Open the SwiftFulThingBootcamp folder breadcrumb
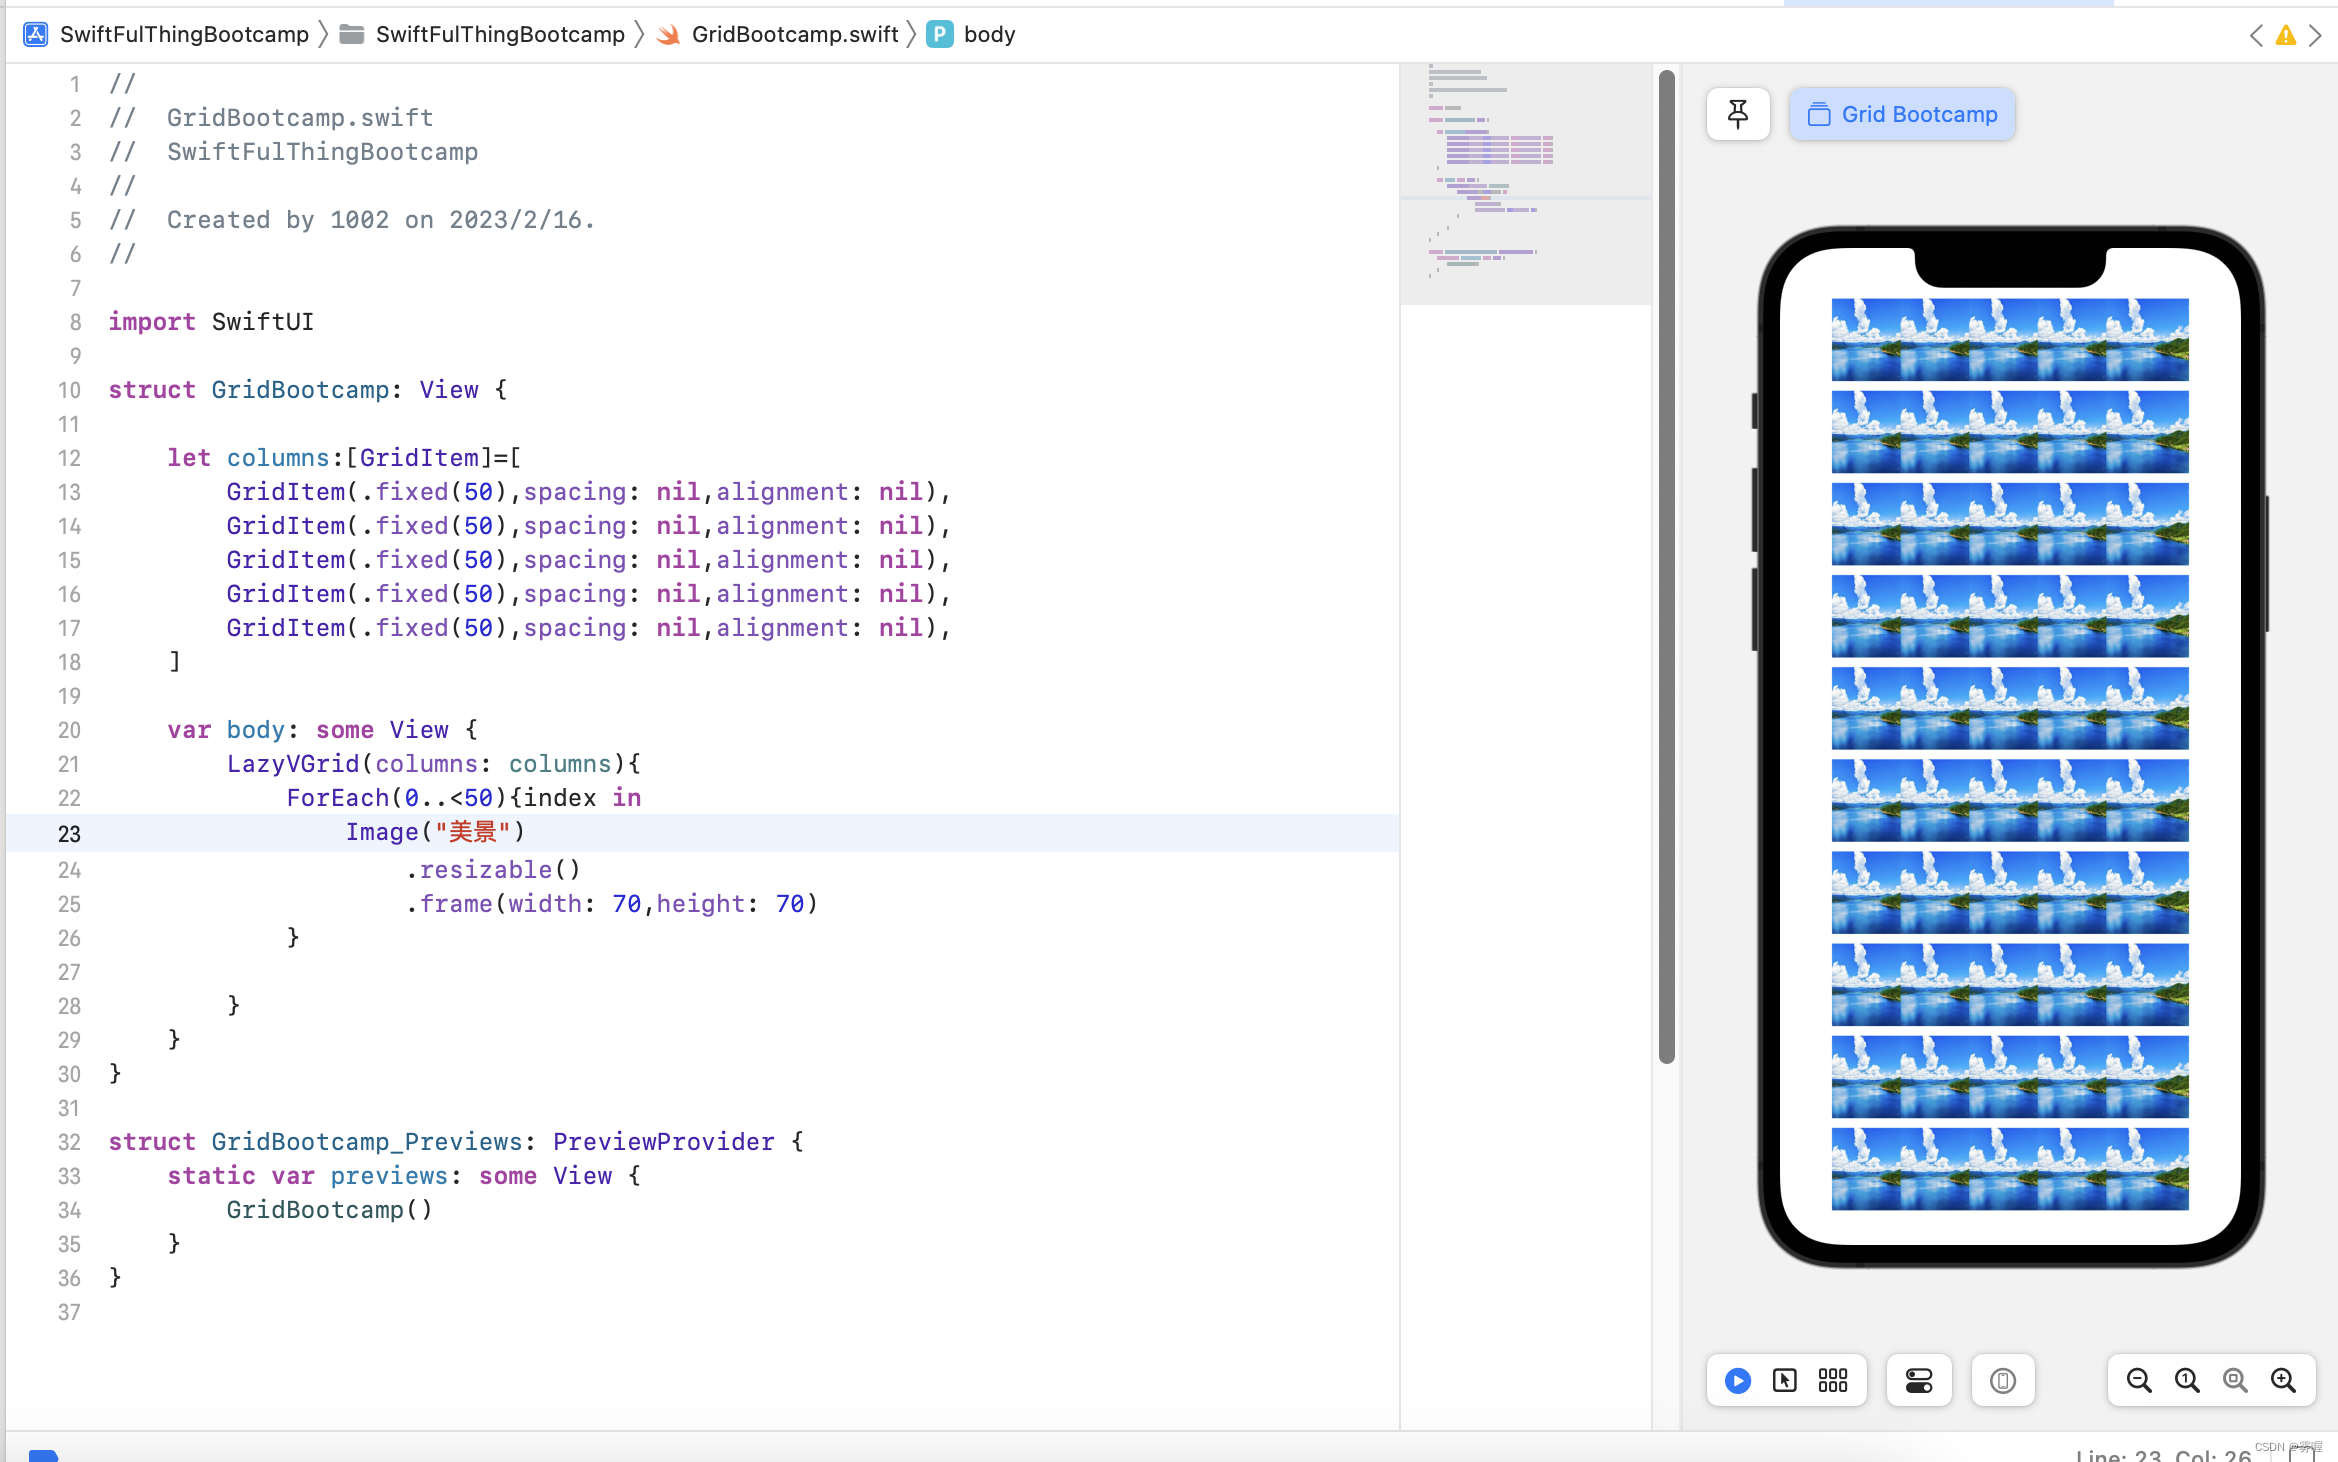The width and height of the screenshot is (2338, 1462). click(x=499, y=34)
